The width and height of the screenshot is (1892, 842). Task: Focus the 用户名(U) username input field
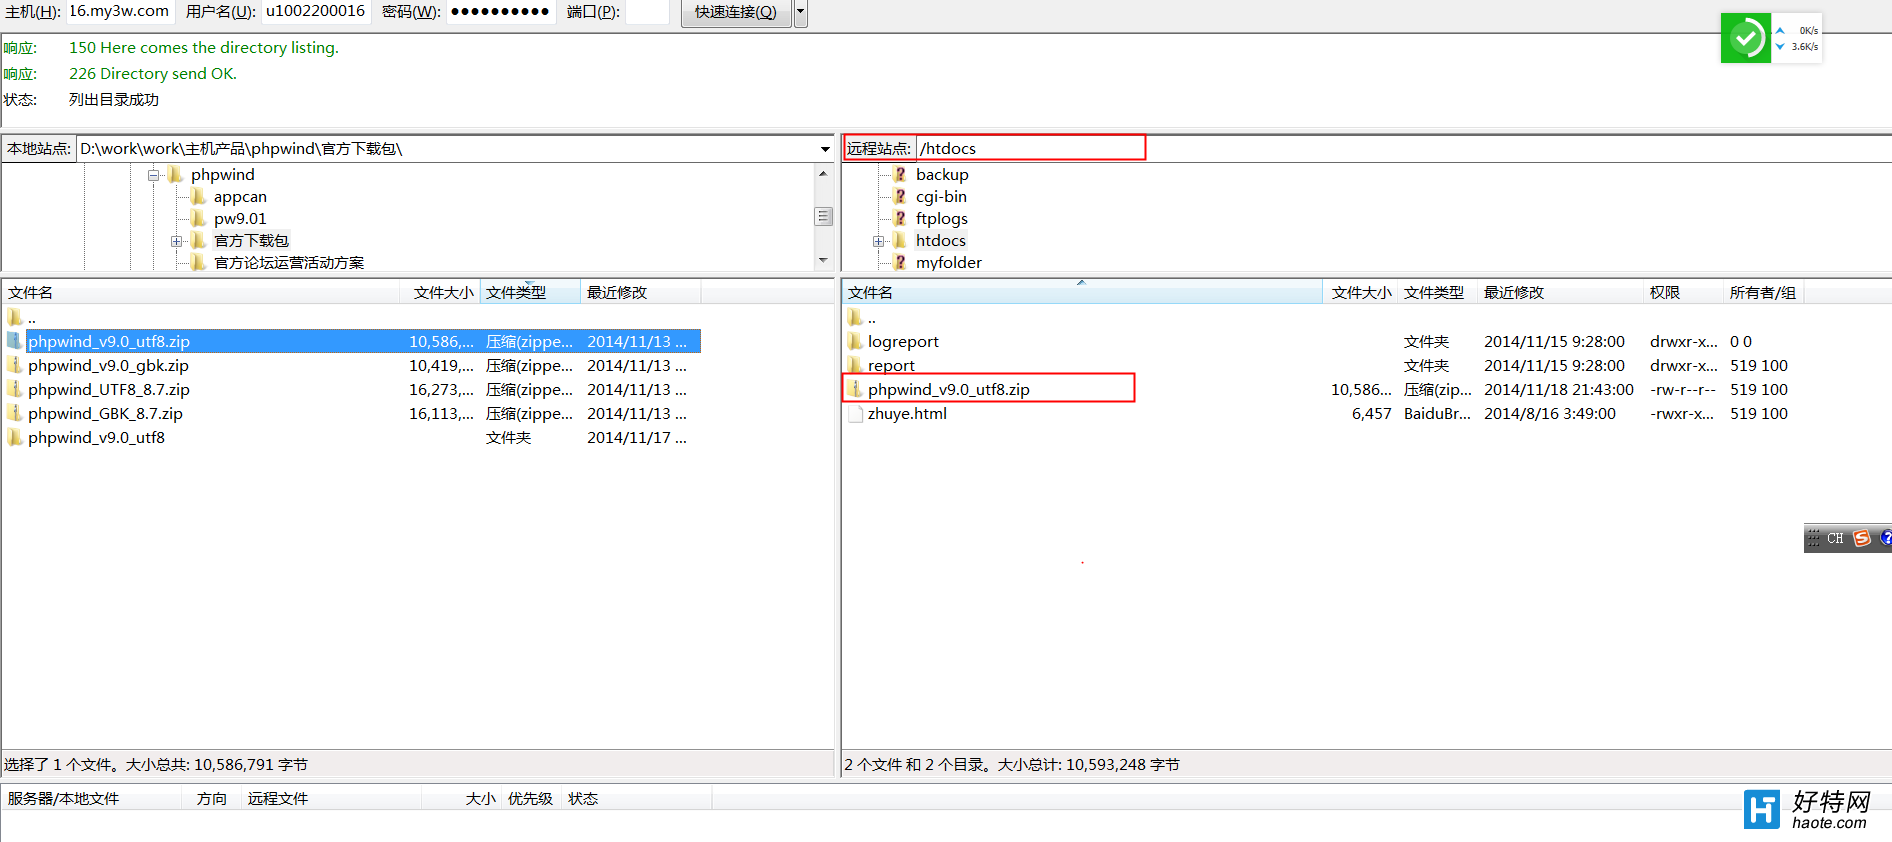(316, 11)
